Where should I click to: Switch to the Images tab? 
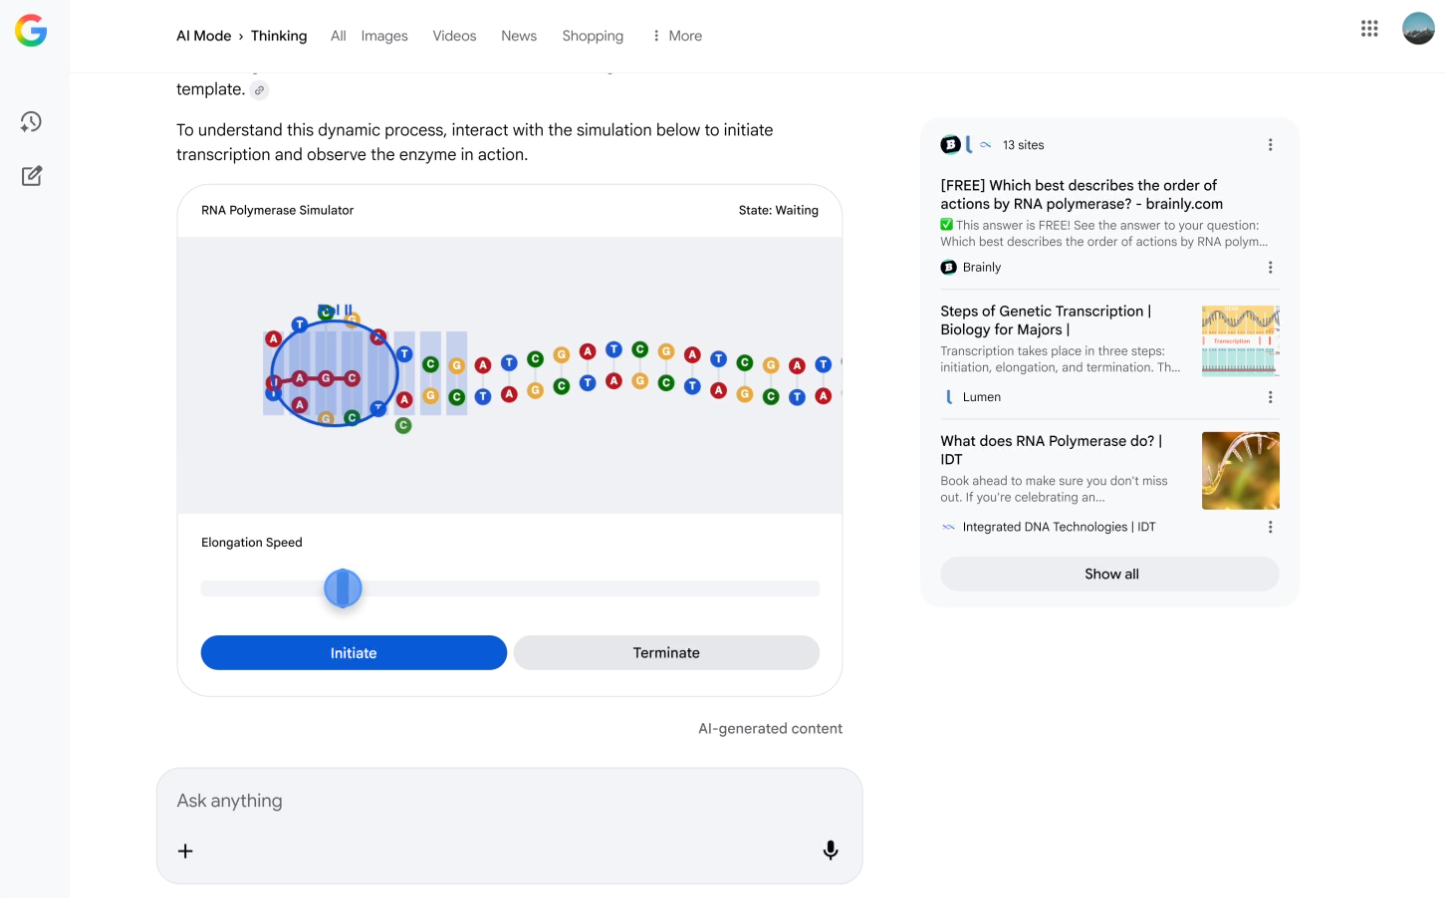coord(384,36)
